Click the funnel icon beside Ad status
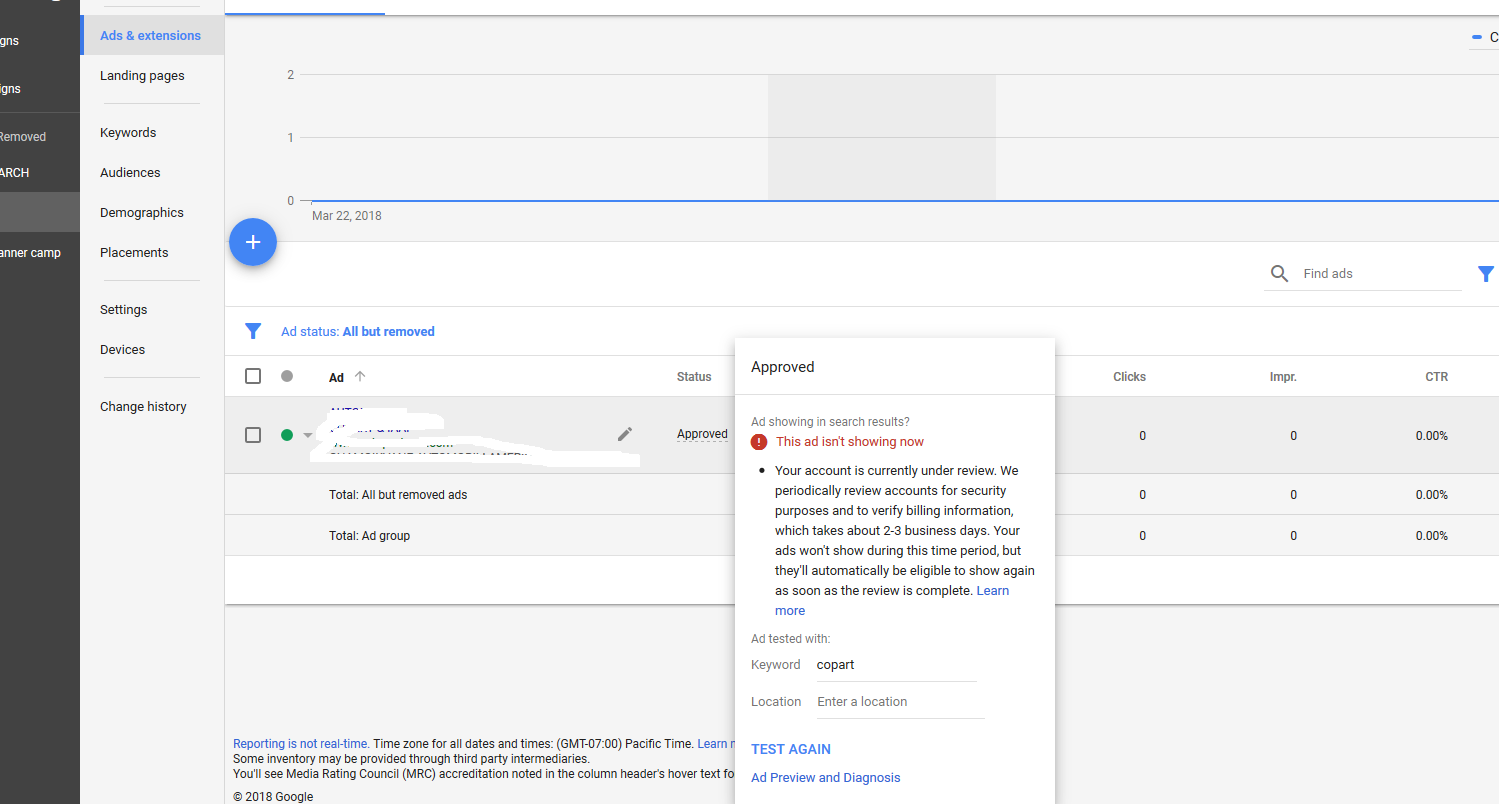The image size is (1499, 804). coord(253,331)
